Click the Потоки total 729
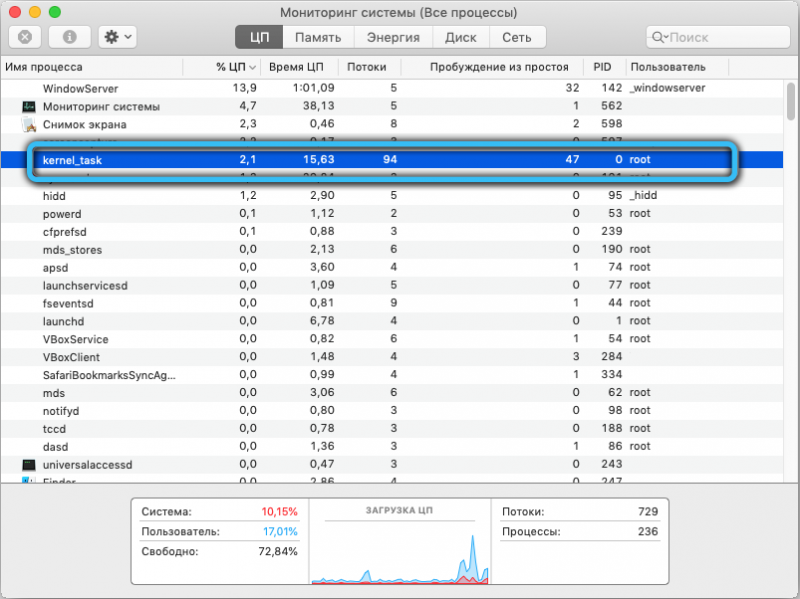The width and height of the screenshot is (800, 599). (x=647, y=512)
